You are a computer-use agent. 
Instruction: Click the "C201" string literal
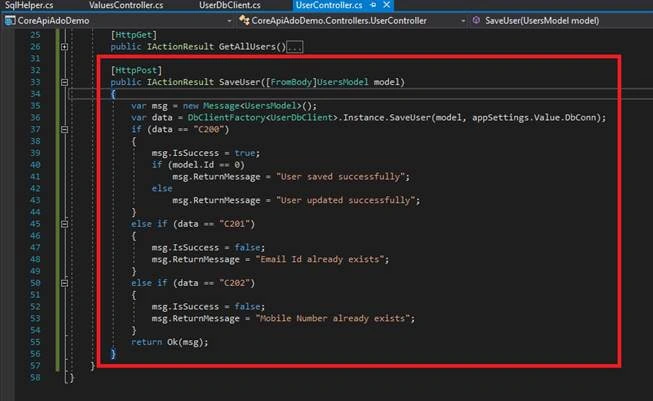[237, 224]
